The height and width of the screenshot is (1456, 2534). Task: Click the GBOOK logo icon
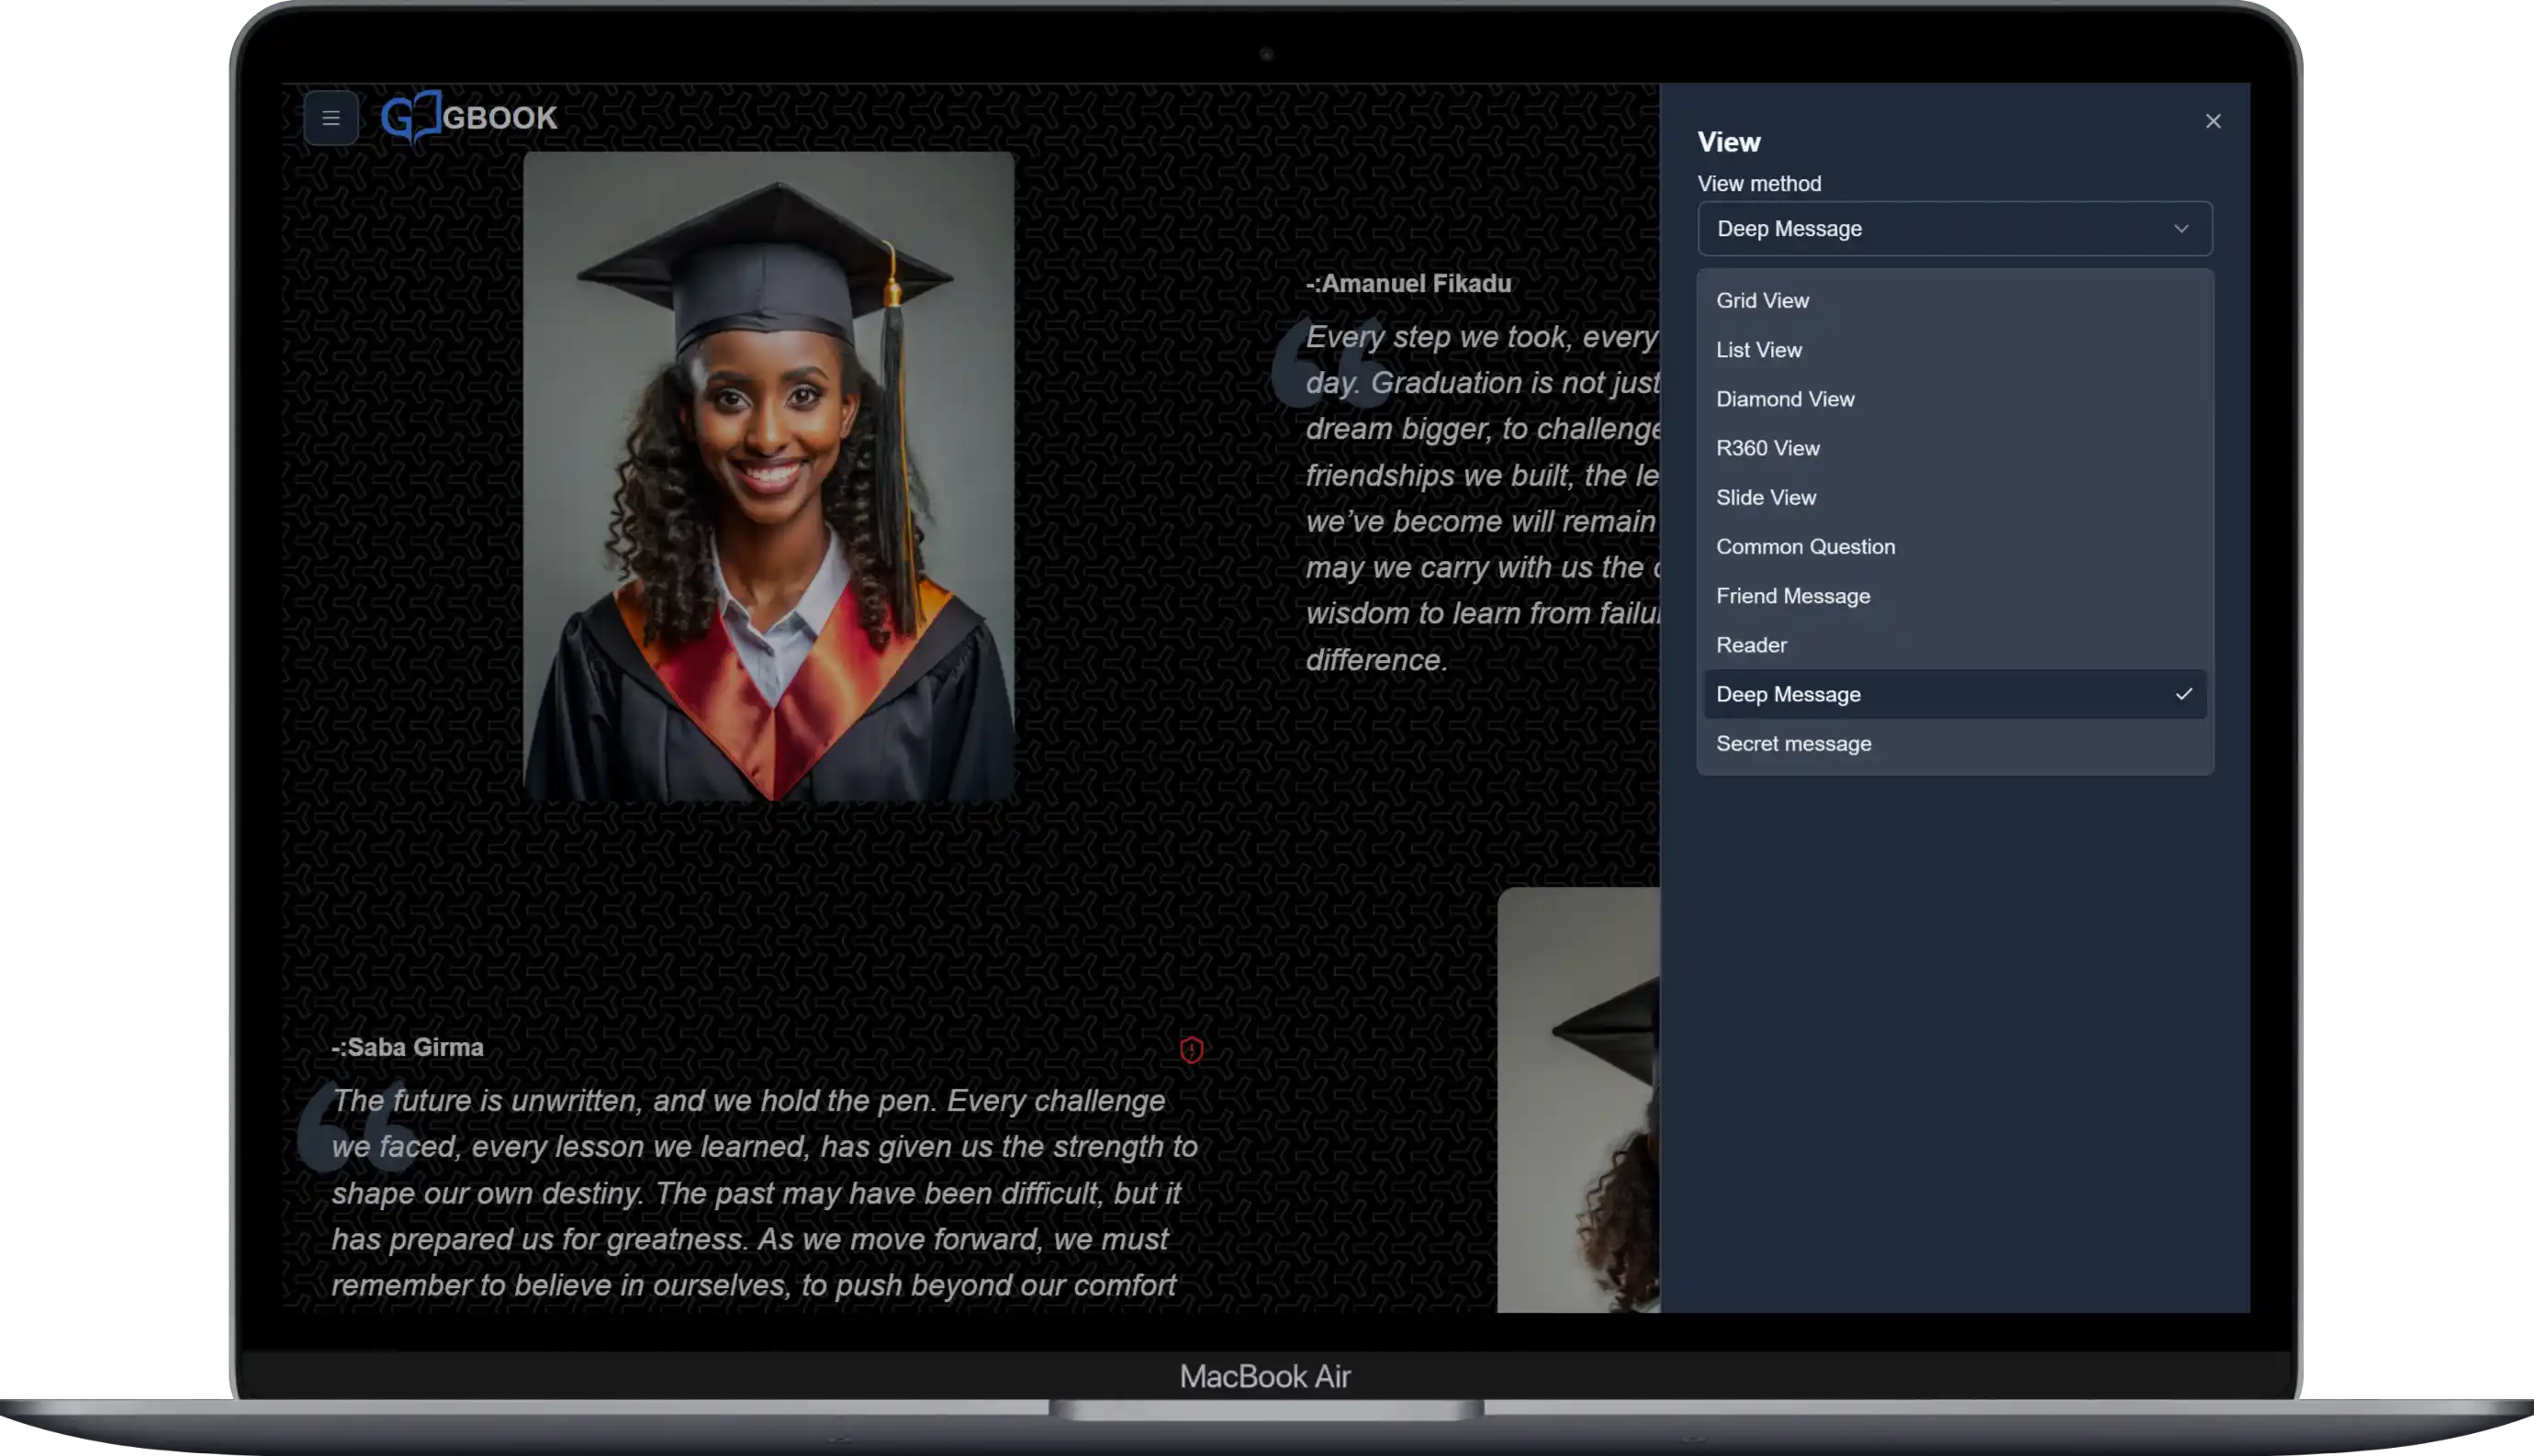point(411,117)
